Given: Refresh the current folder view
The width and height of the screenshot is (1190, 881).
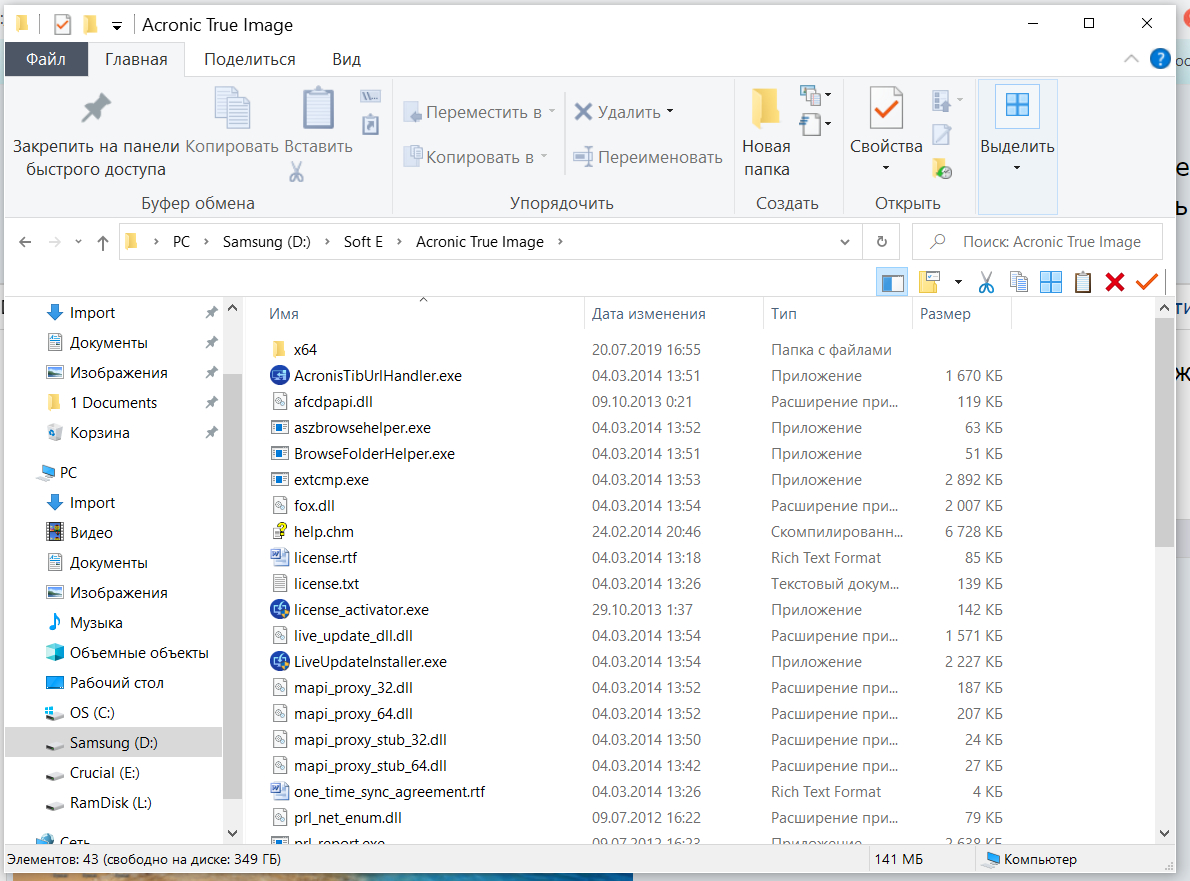Looking at the screenshot, I should pyautogui.click(x=881, y=242).
